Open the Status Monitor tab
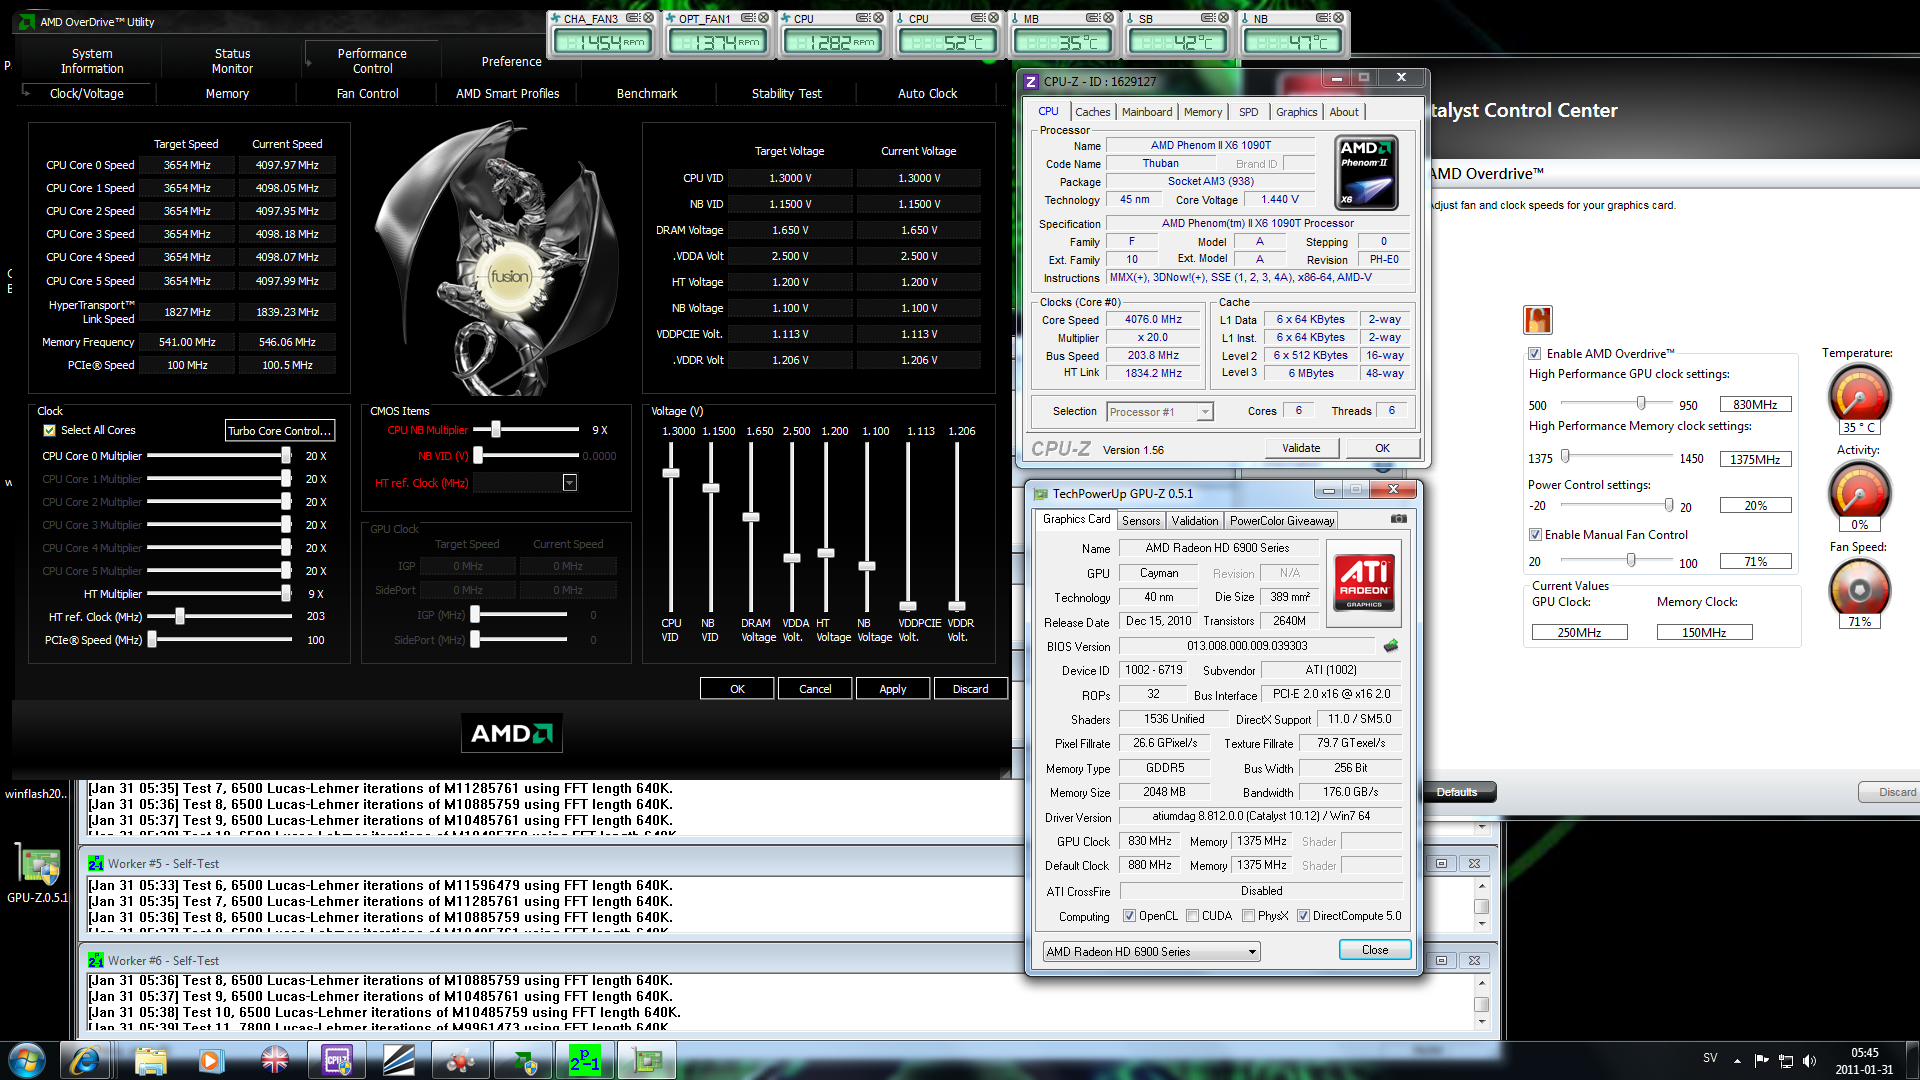 232,61
